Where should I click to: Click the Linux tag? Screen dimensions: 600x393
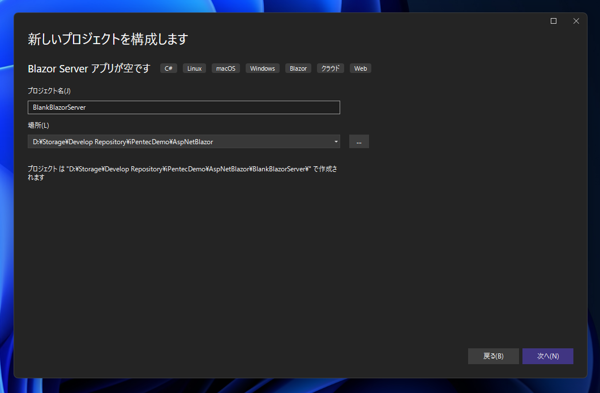(194, 68)
